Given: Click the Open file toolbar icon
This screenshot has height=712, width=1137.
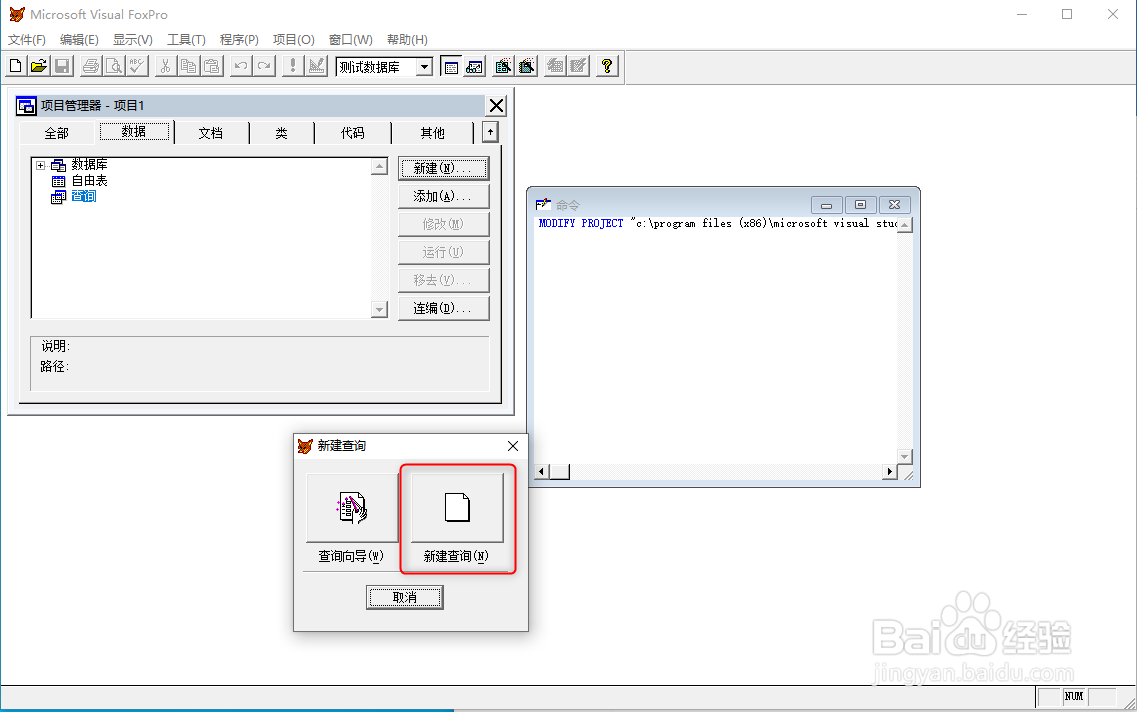Looking at the screenshot, I should tap(38, 67).
